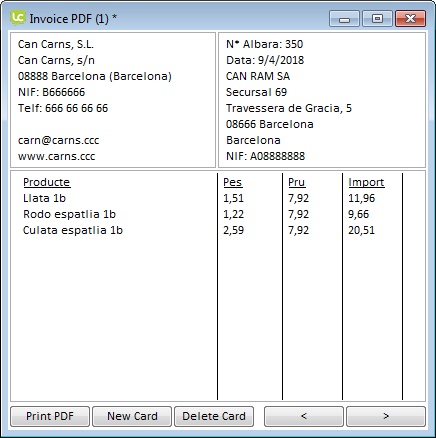Create a New Card
Image resolution: width=436 pixels, height=438 pixels.
132,416
